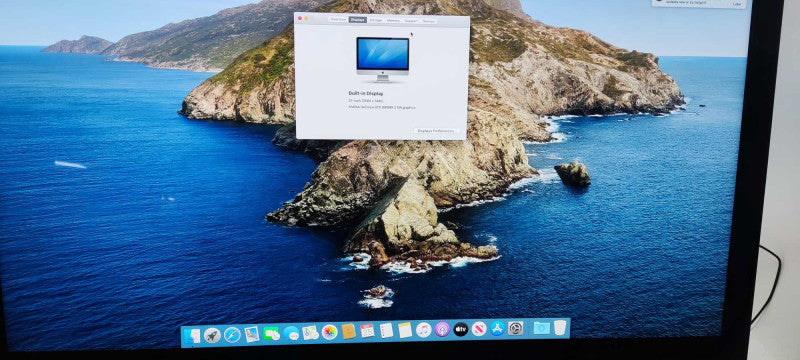800x360 pixels.
Task: Switch to the Storage tab
Action: [376, 20]
